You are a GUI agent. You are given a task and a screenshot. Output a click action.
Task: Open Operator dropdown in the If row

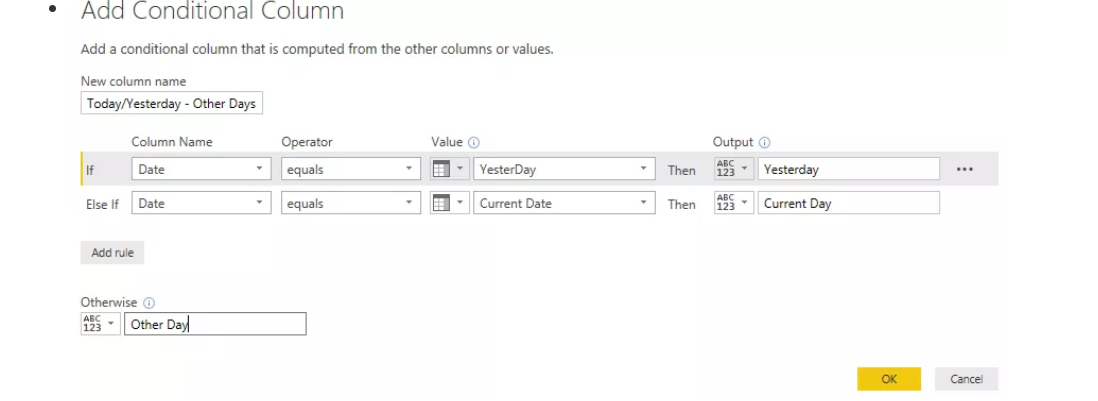[x=351, y=169]
